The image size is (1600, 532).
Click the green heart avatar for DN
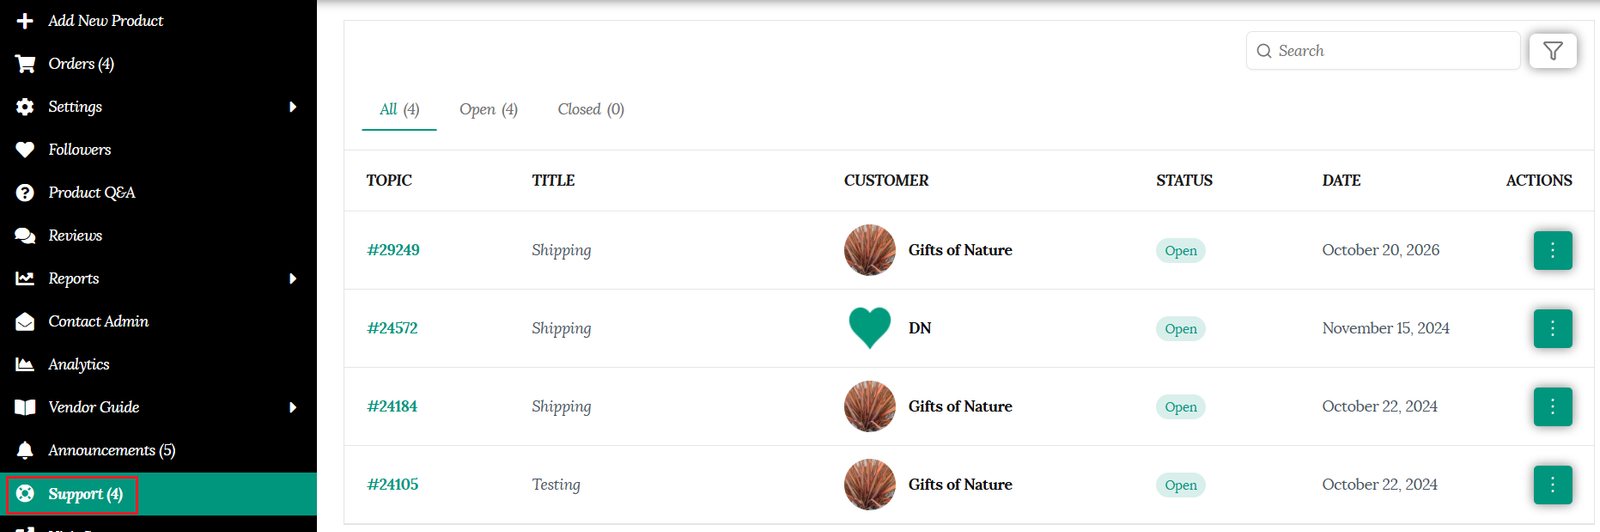(870, 328)
